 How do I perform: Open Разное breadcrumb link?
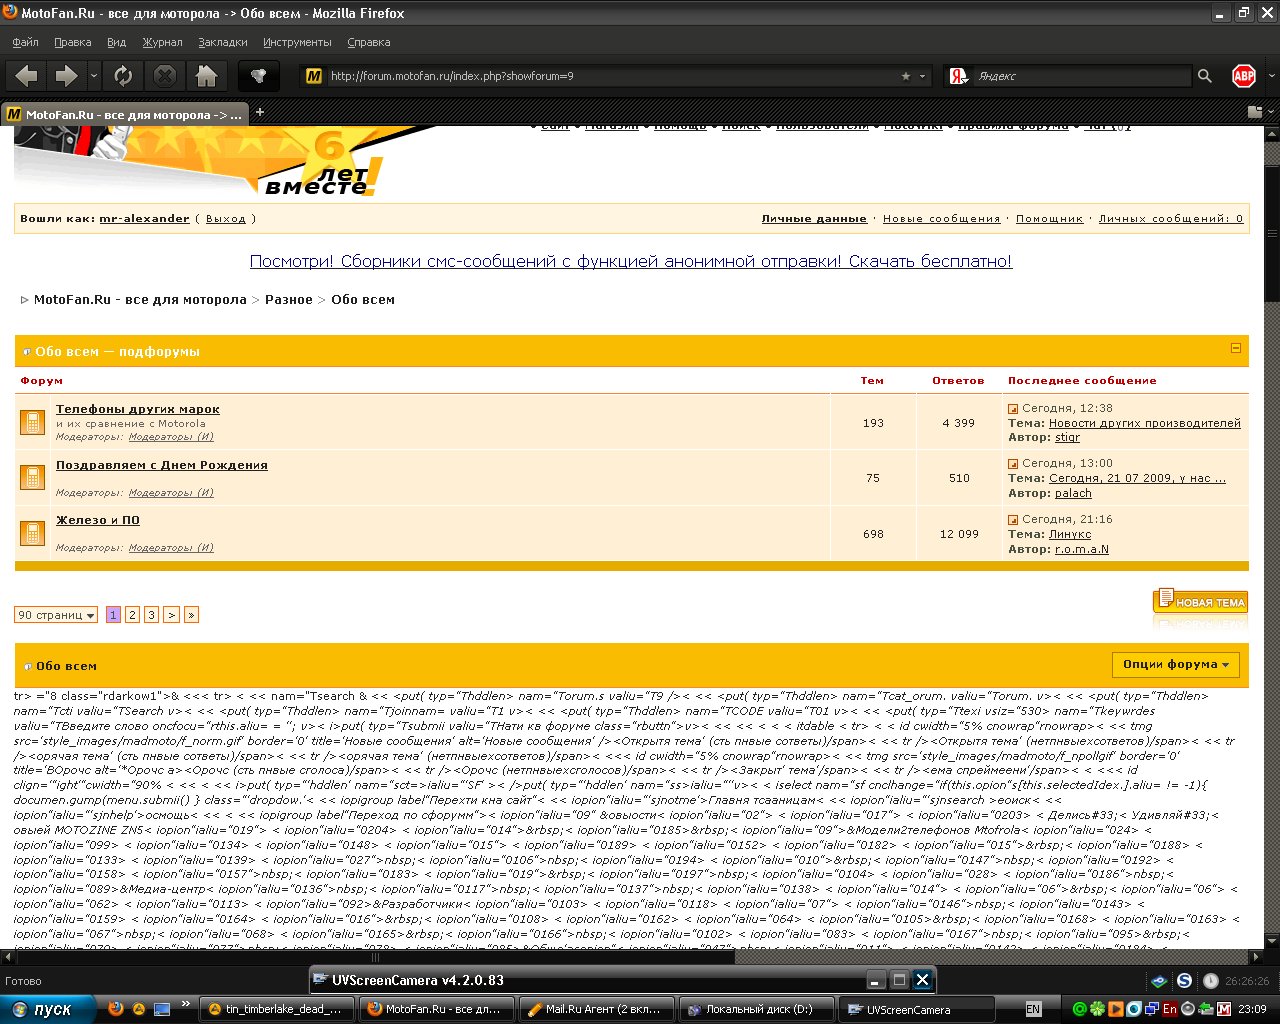pos(289,299)
